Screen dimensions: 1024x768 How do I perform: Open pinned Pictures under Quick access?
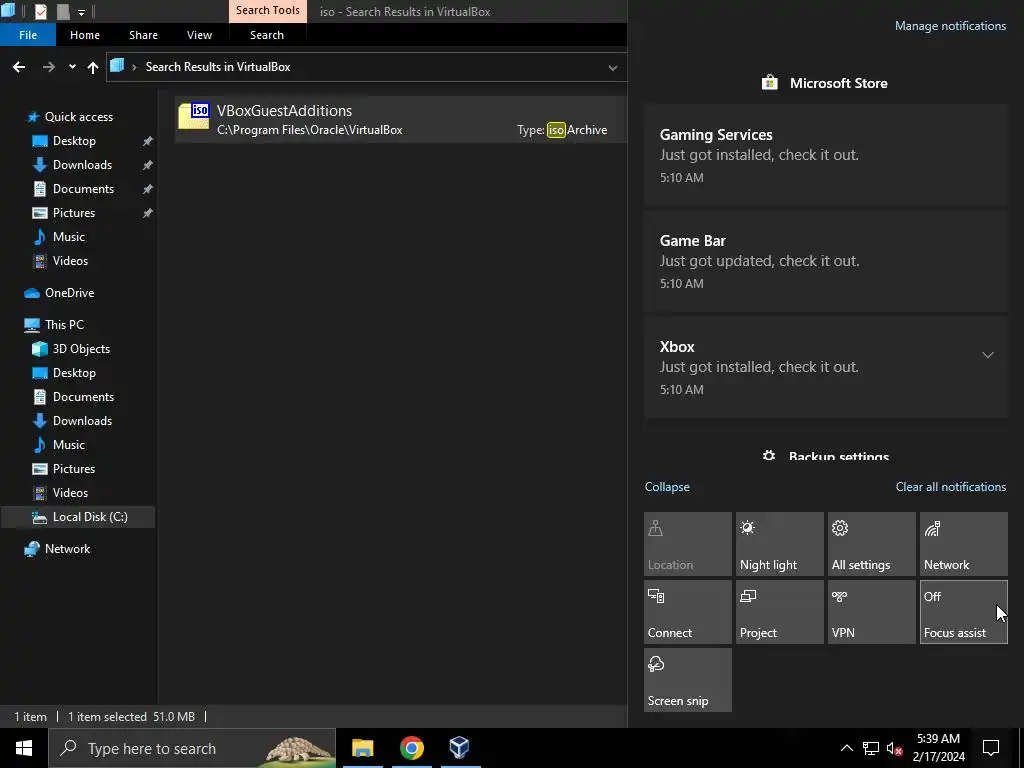73,213
